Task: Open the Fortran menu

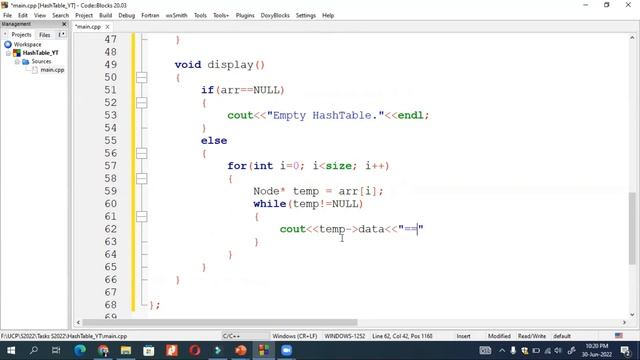Action: (150, 16)
